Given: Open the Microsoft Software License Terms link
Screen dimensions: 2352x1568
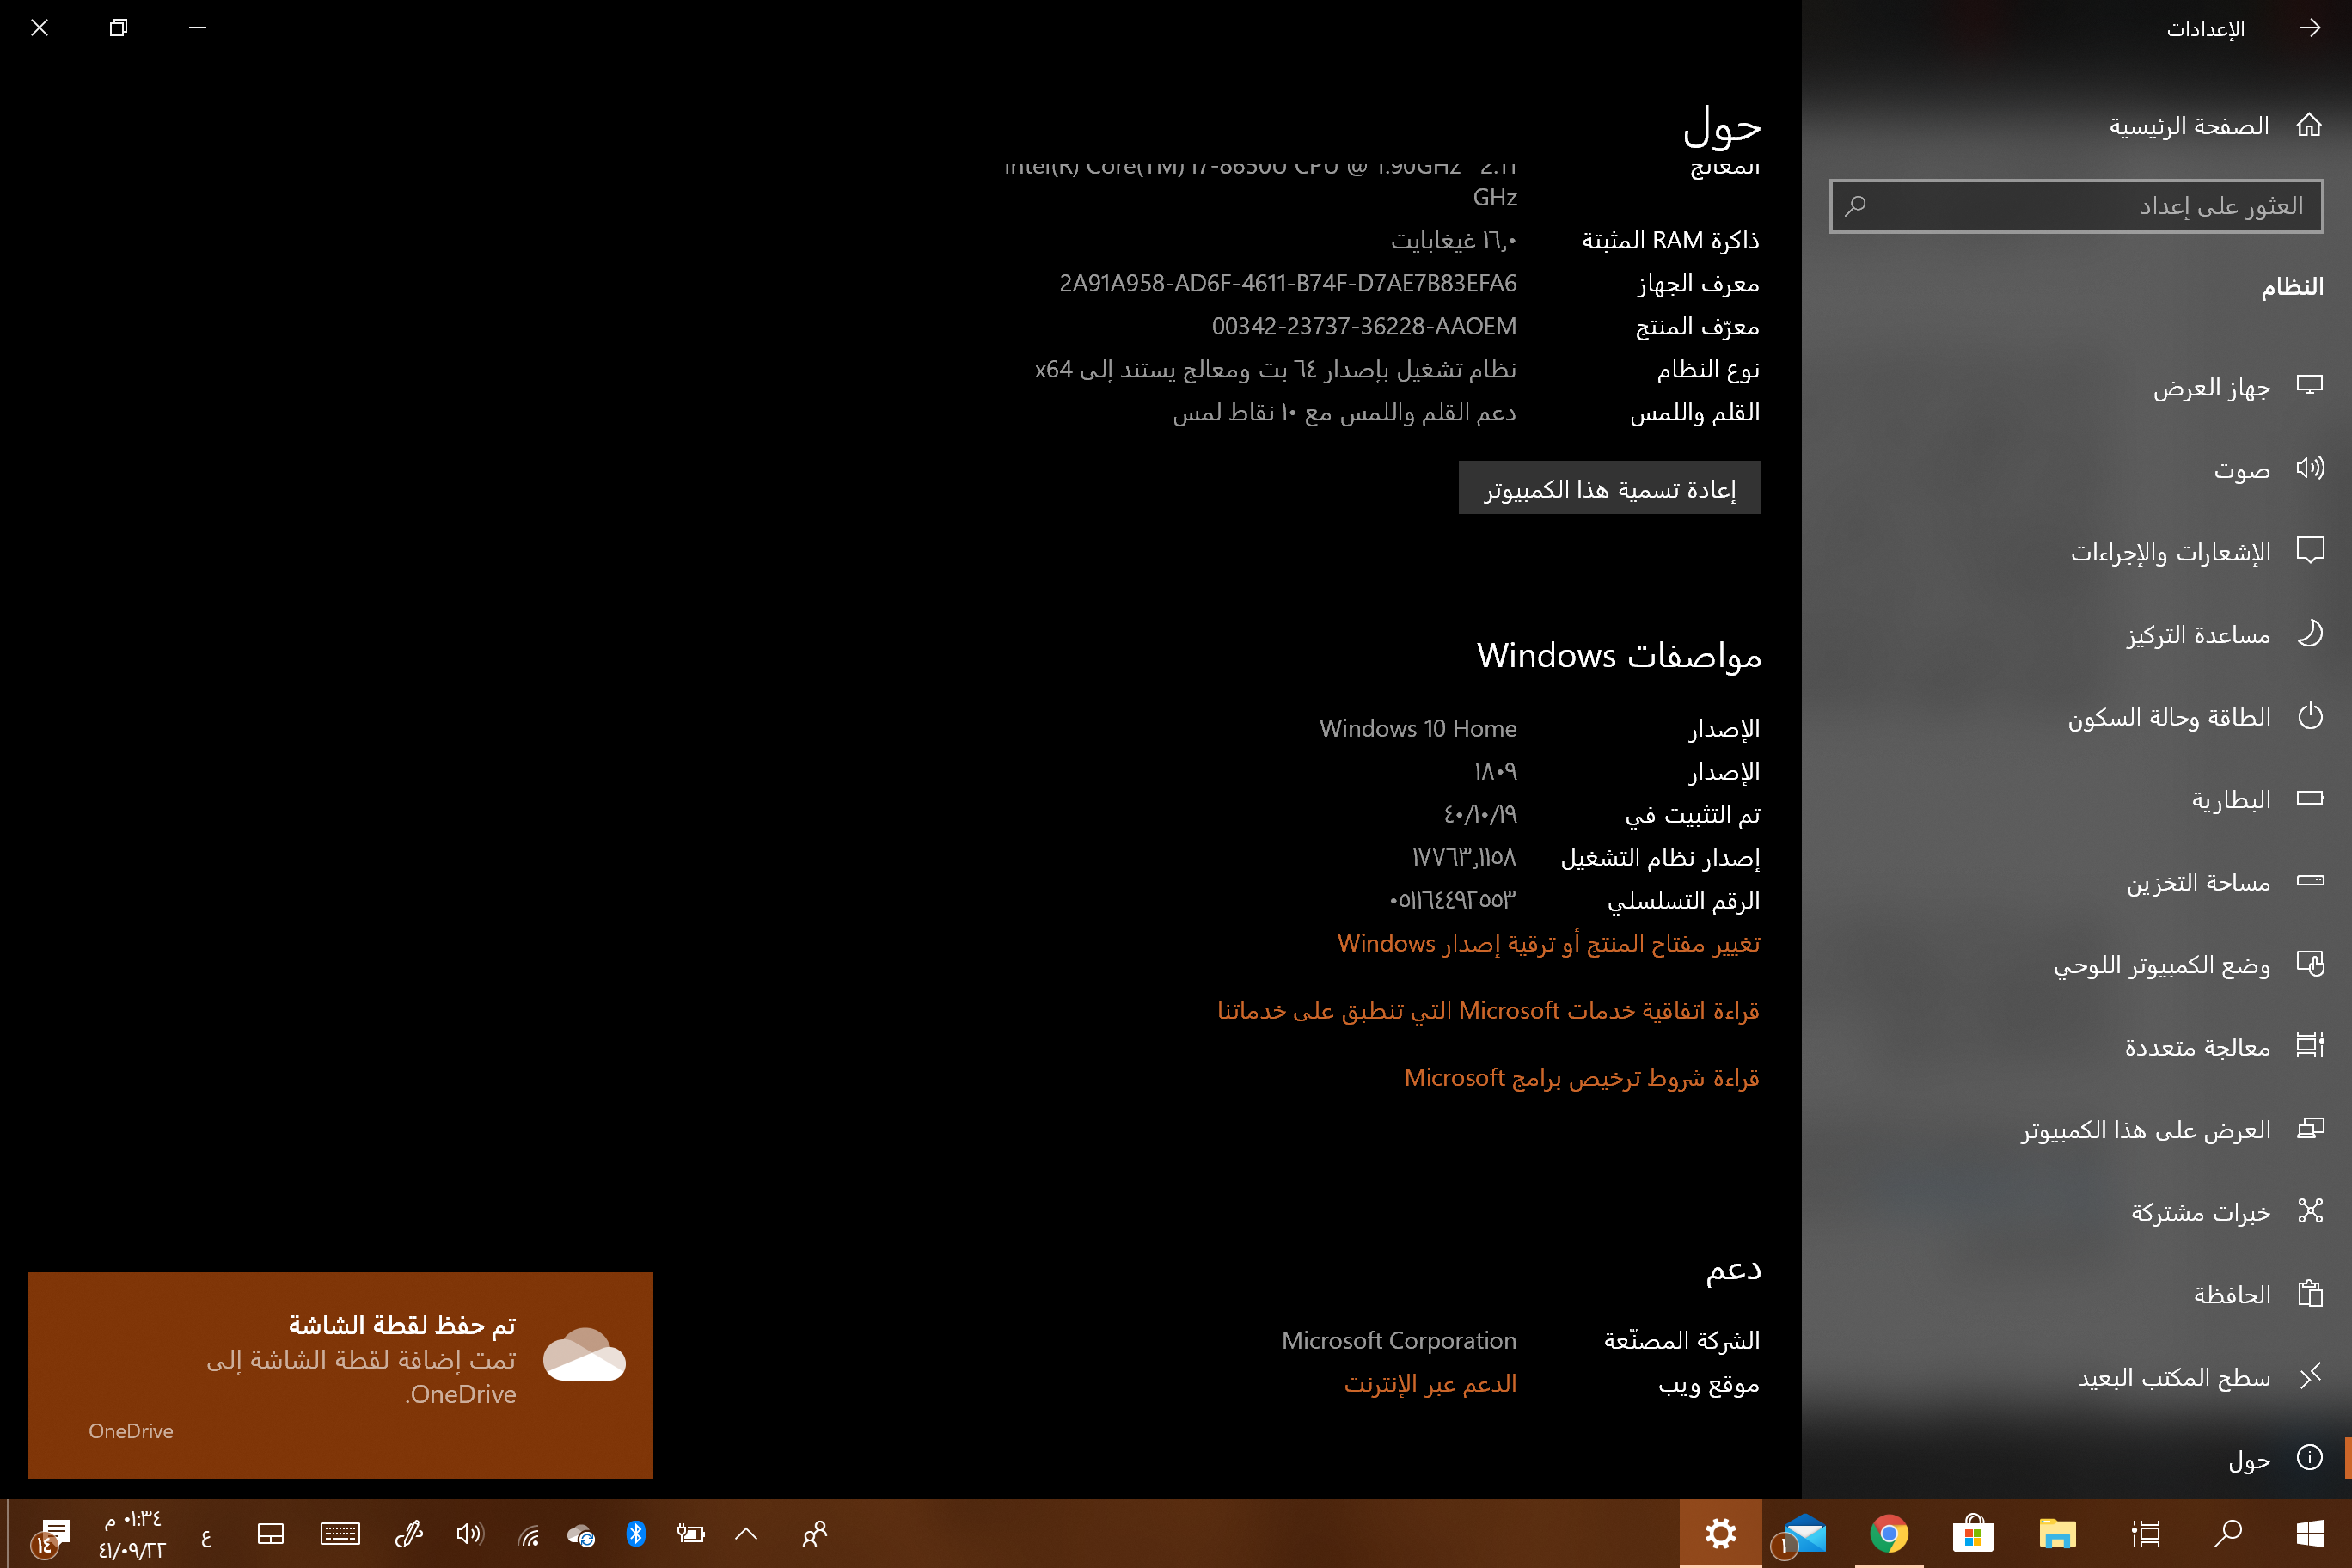Looking at the screenshot, I should 1581,1077.
